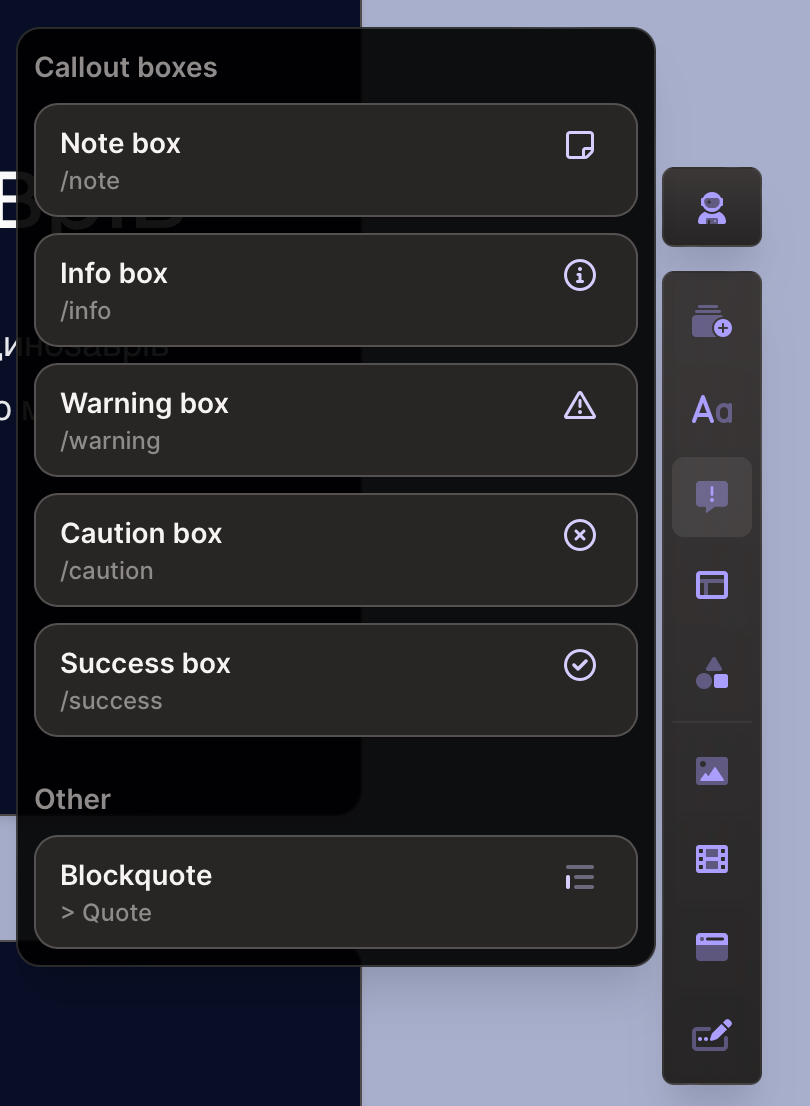810x1106 pixels.
Task: Insert a Blockquote
Action: coord(300,892)
